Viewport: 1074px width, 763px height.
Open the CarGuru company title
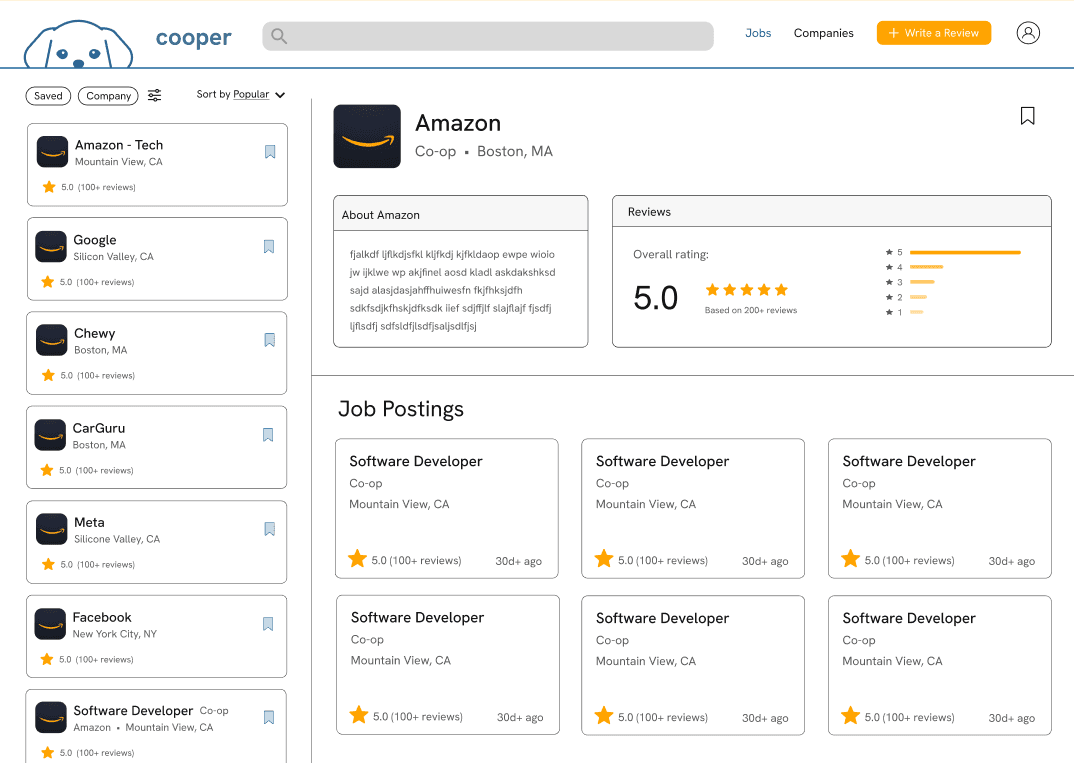click(99, 428)
